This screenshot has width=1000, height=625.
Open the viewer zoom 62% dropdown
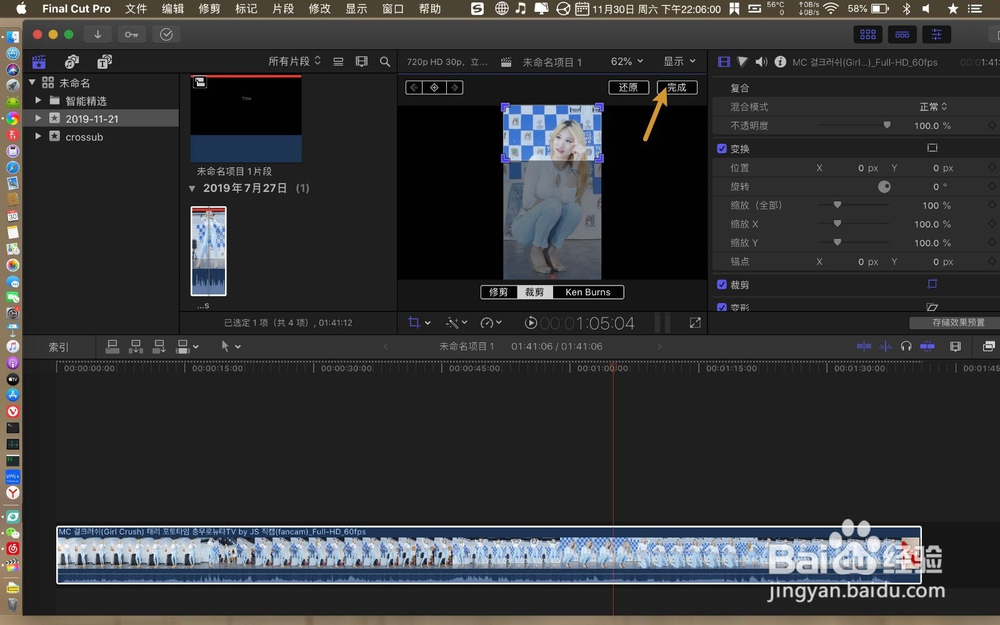click(x=625, y=61)
